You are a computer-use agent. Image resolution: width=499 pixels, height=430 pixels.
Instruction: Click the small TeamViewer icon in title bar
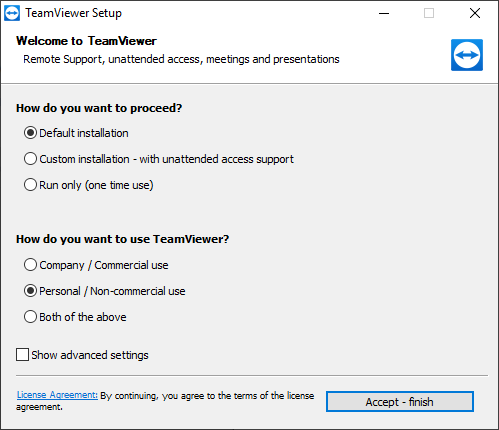coord(12,13)
